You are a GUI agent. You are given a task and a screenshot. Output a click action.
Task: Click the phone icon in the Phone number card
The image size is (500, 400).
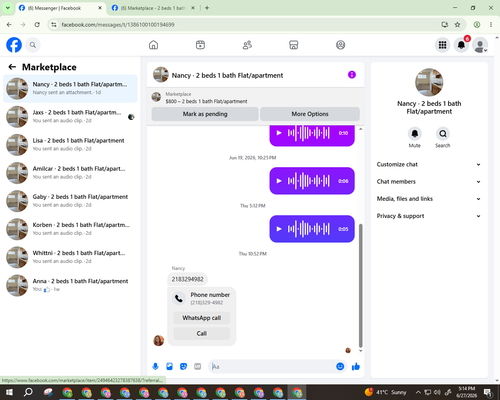click(x=179, y=298)
